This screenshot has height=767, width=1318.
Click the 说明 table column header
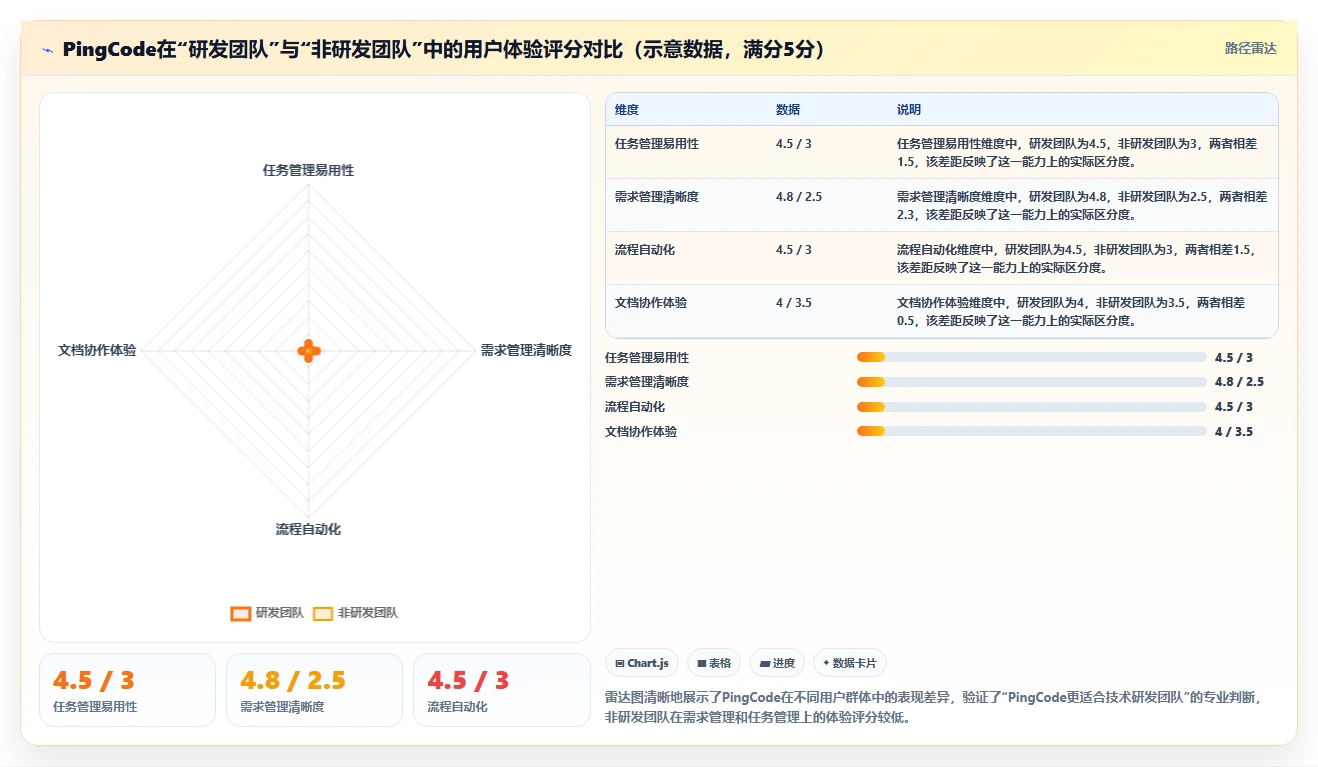pyautogui.click(x=909, y=110)
